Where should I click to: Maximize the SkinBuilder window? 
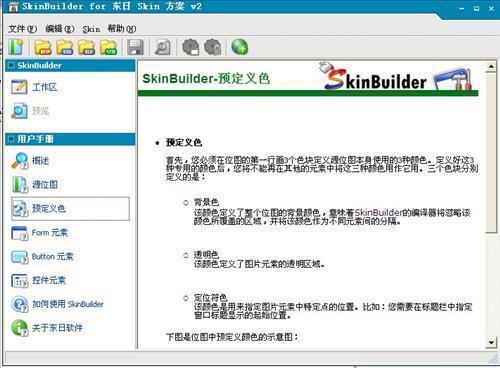(477, 9)
